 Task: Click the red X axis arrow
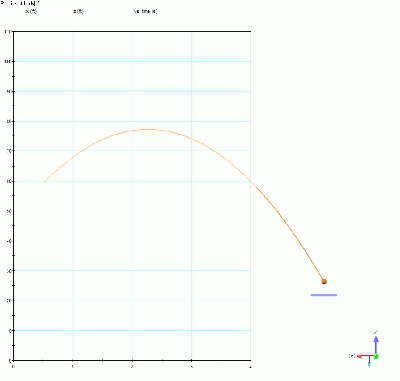pos(365,356)
